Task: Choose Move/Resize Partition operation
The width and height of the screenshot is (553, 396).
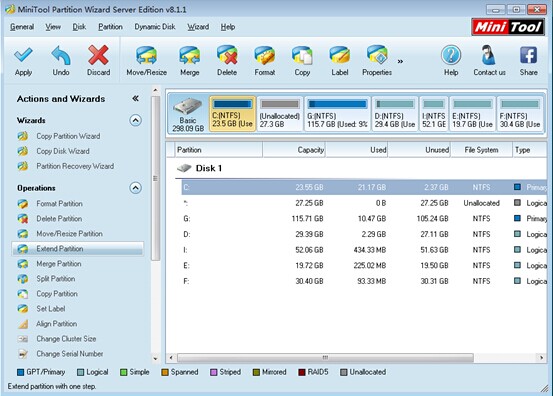Action: (69, 234)
